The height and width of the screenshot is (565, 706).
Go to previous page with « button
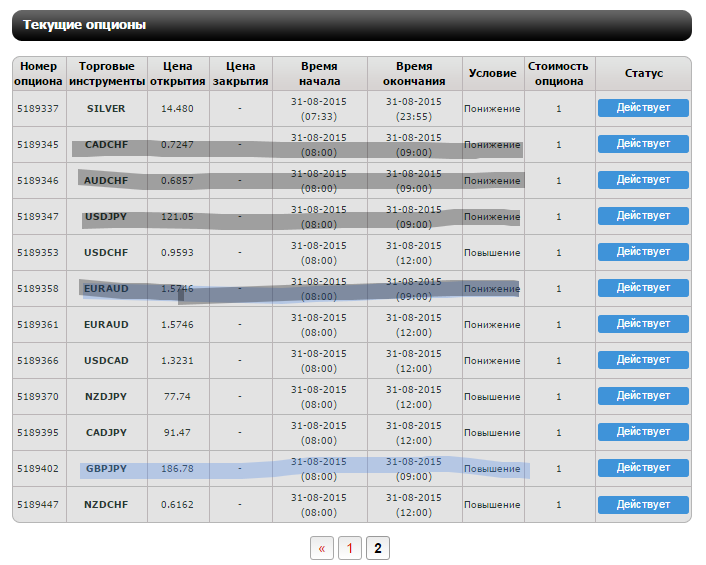(x=322, y=548)
